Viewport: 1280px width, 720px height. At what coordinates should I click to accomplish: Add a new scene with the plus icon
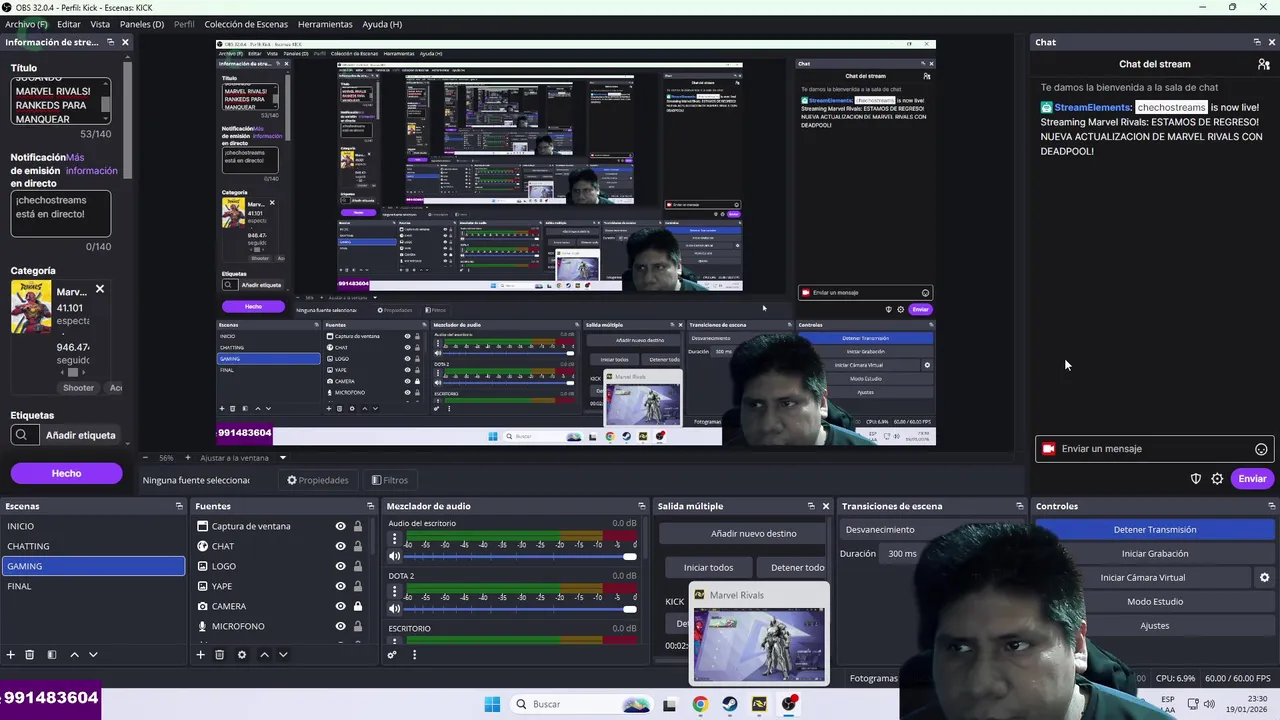11,654
